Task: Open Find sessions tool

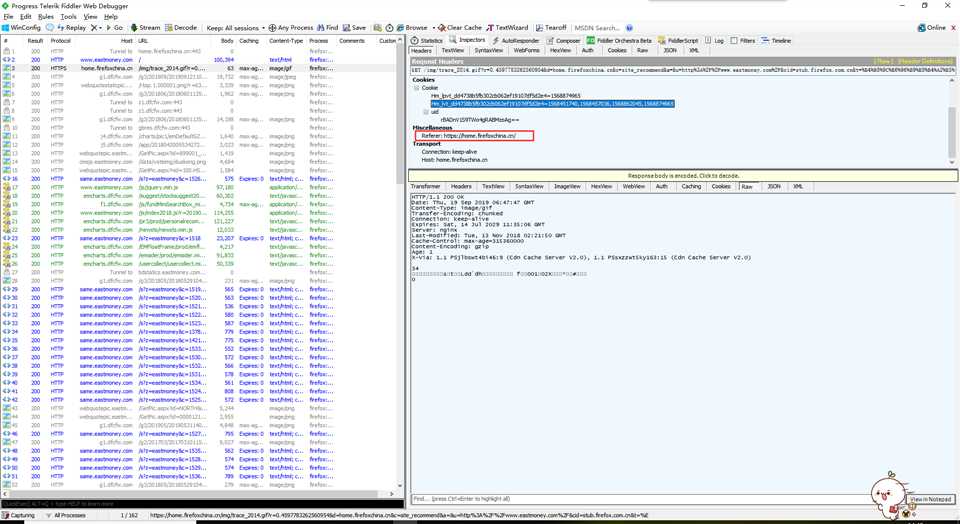Action: click(x=328, y=28)
